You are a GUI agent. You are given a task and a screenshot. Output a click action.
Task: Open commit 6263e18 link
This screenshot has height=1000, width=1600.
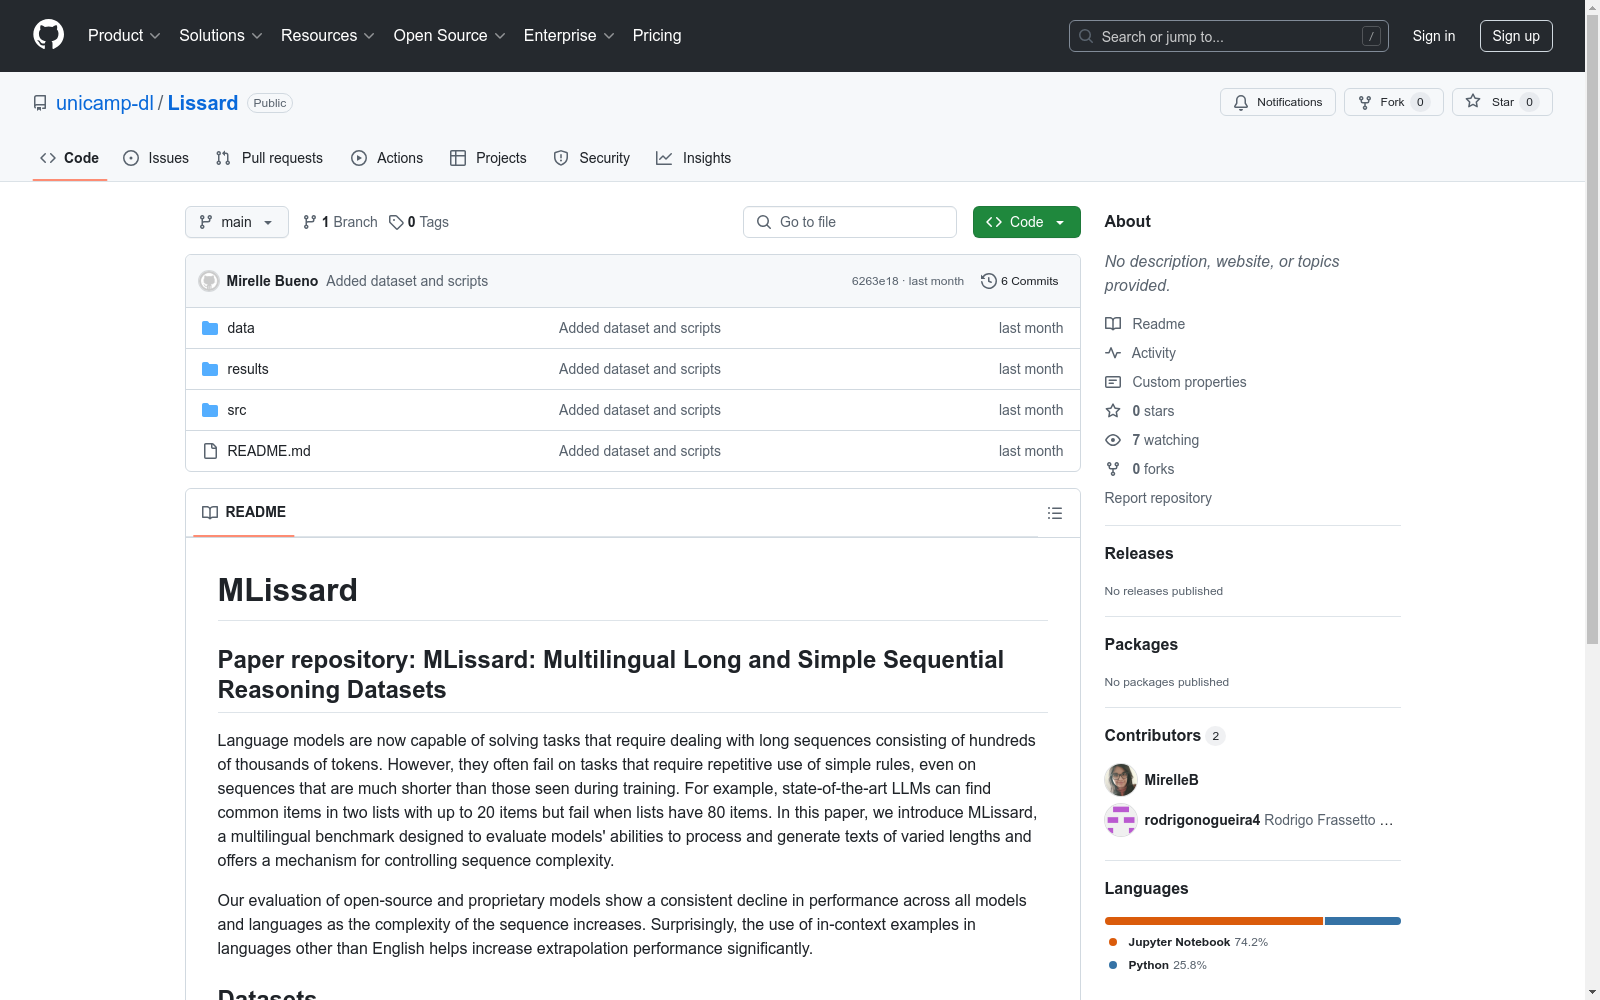point(875,281)
